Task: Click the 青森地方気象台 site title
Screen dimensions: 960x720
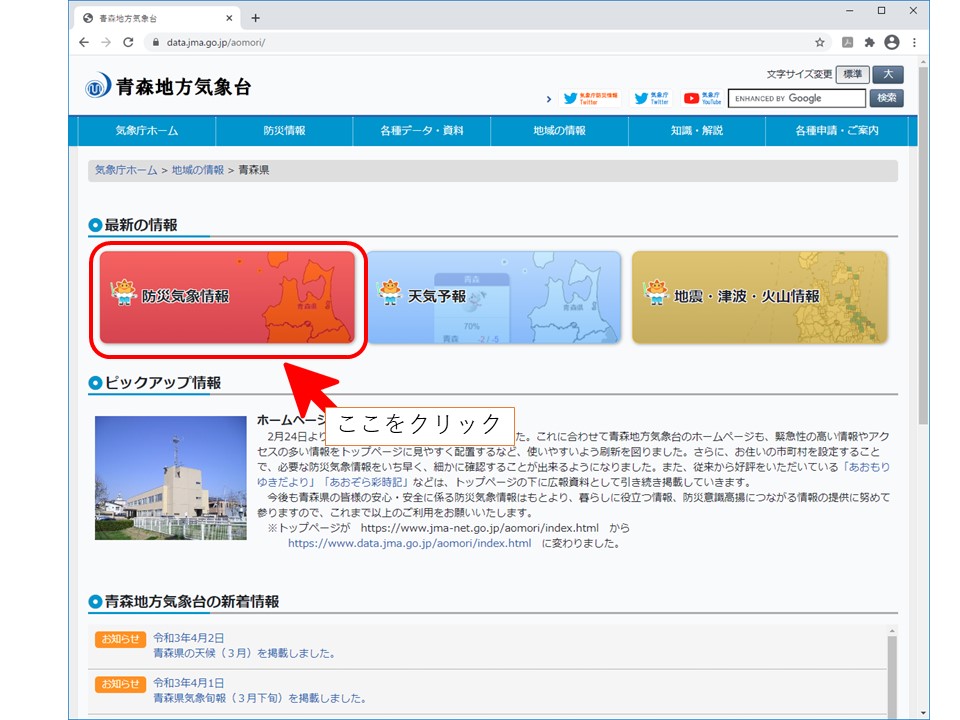Action: [184, 87]
